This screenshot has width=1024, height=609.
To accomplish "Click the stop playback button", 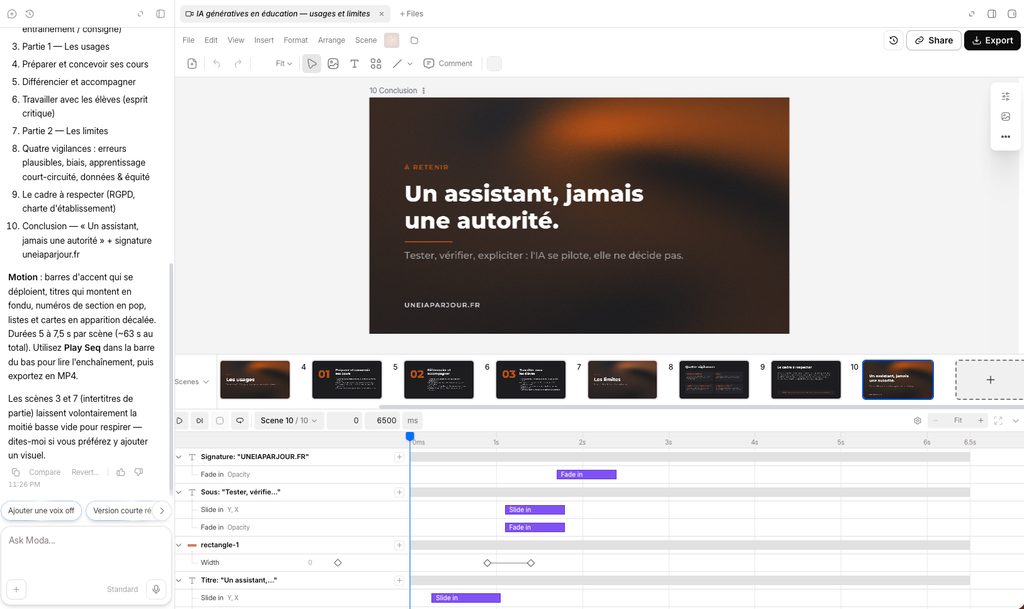I will 219,420.
